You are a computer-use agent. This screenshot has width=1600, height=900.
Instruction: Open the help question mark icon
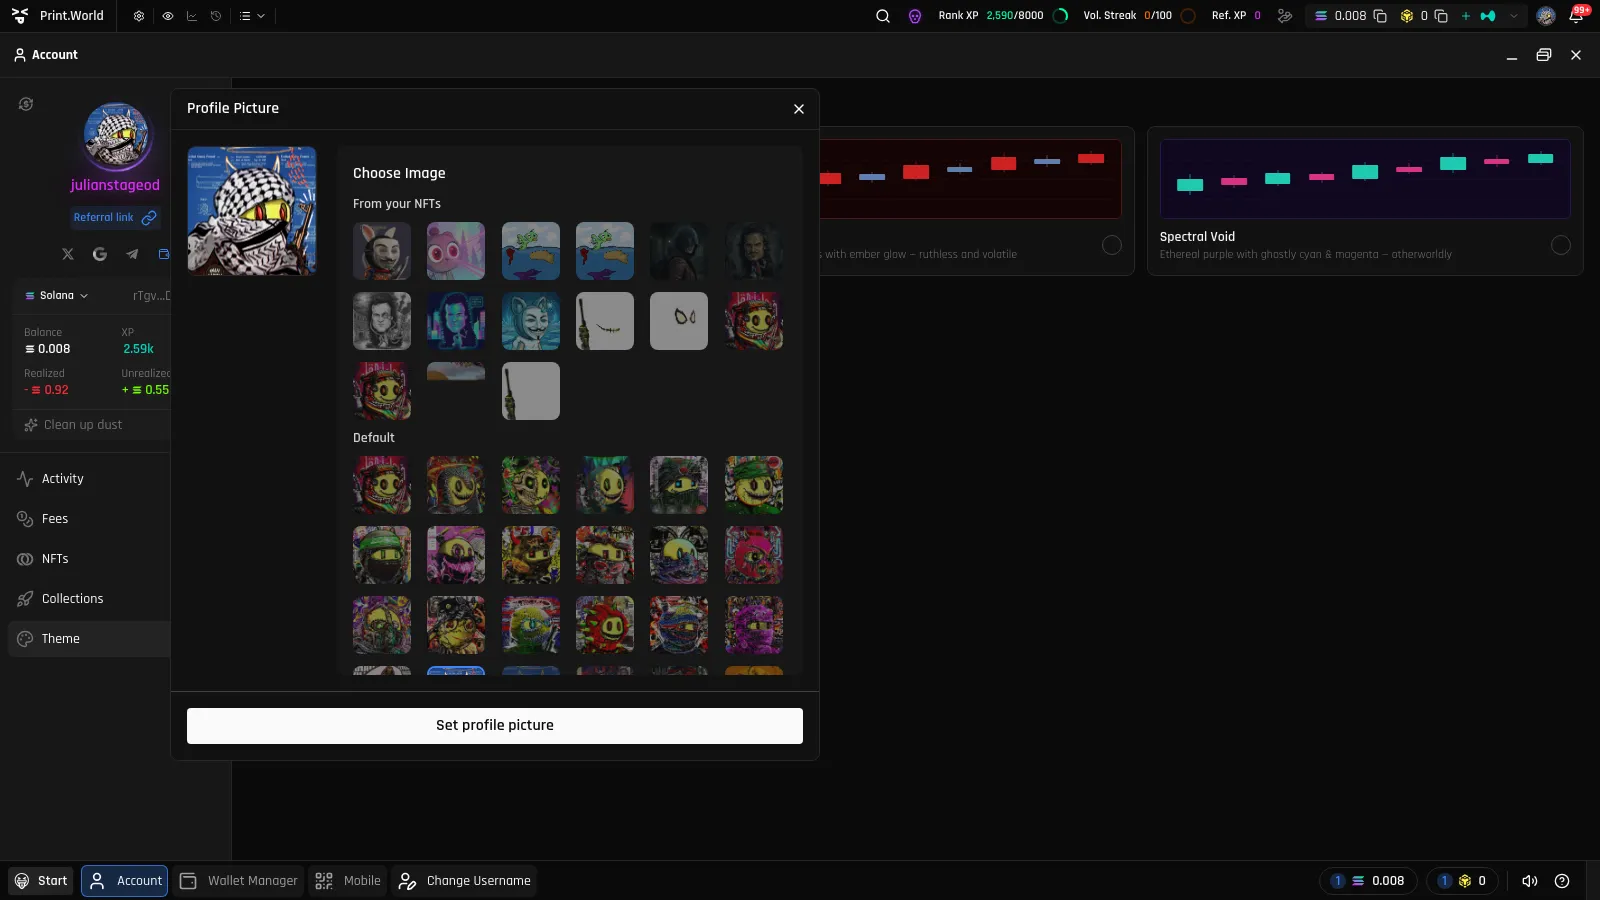pos(1562,881)
